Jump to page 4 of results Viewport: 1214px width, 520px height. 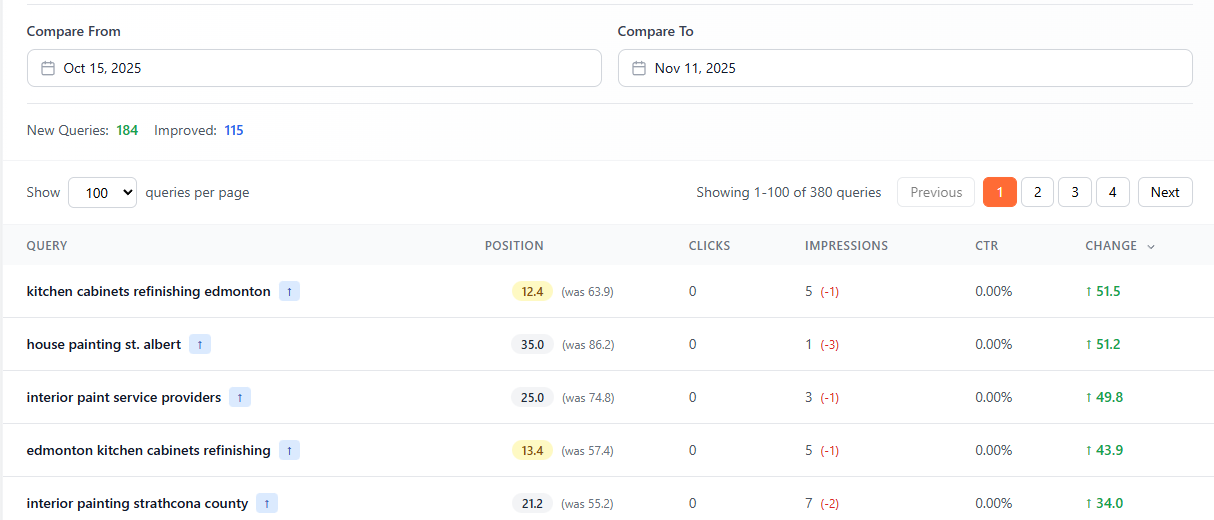(1112, 192)
